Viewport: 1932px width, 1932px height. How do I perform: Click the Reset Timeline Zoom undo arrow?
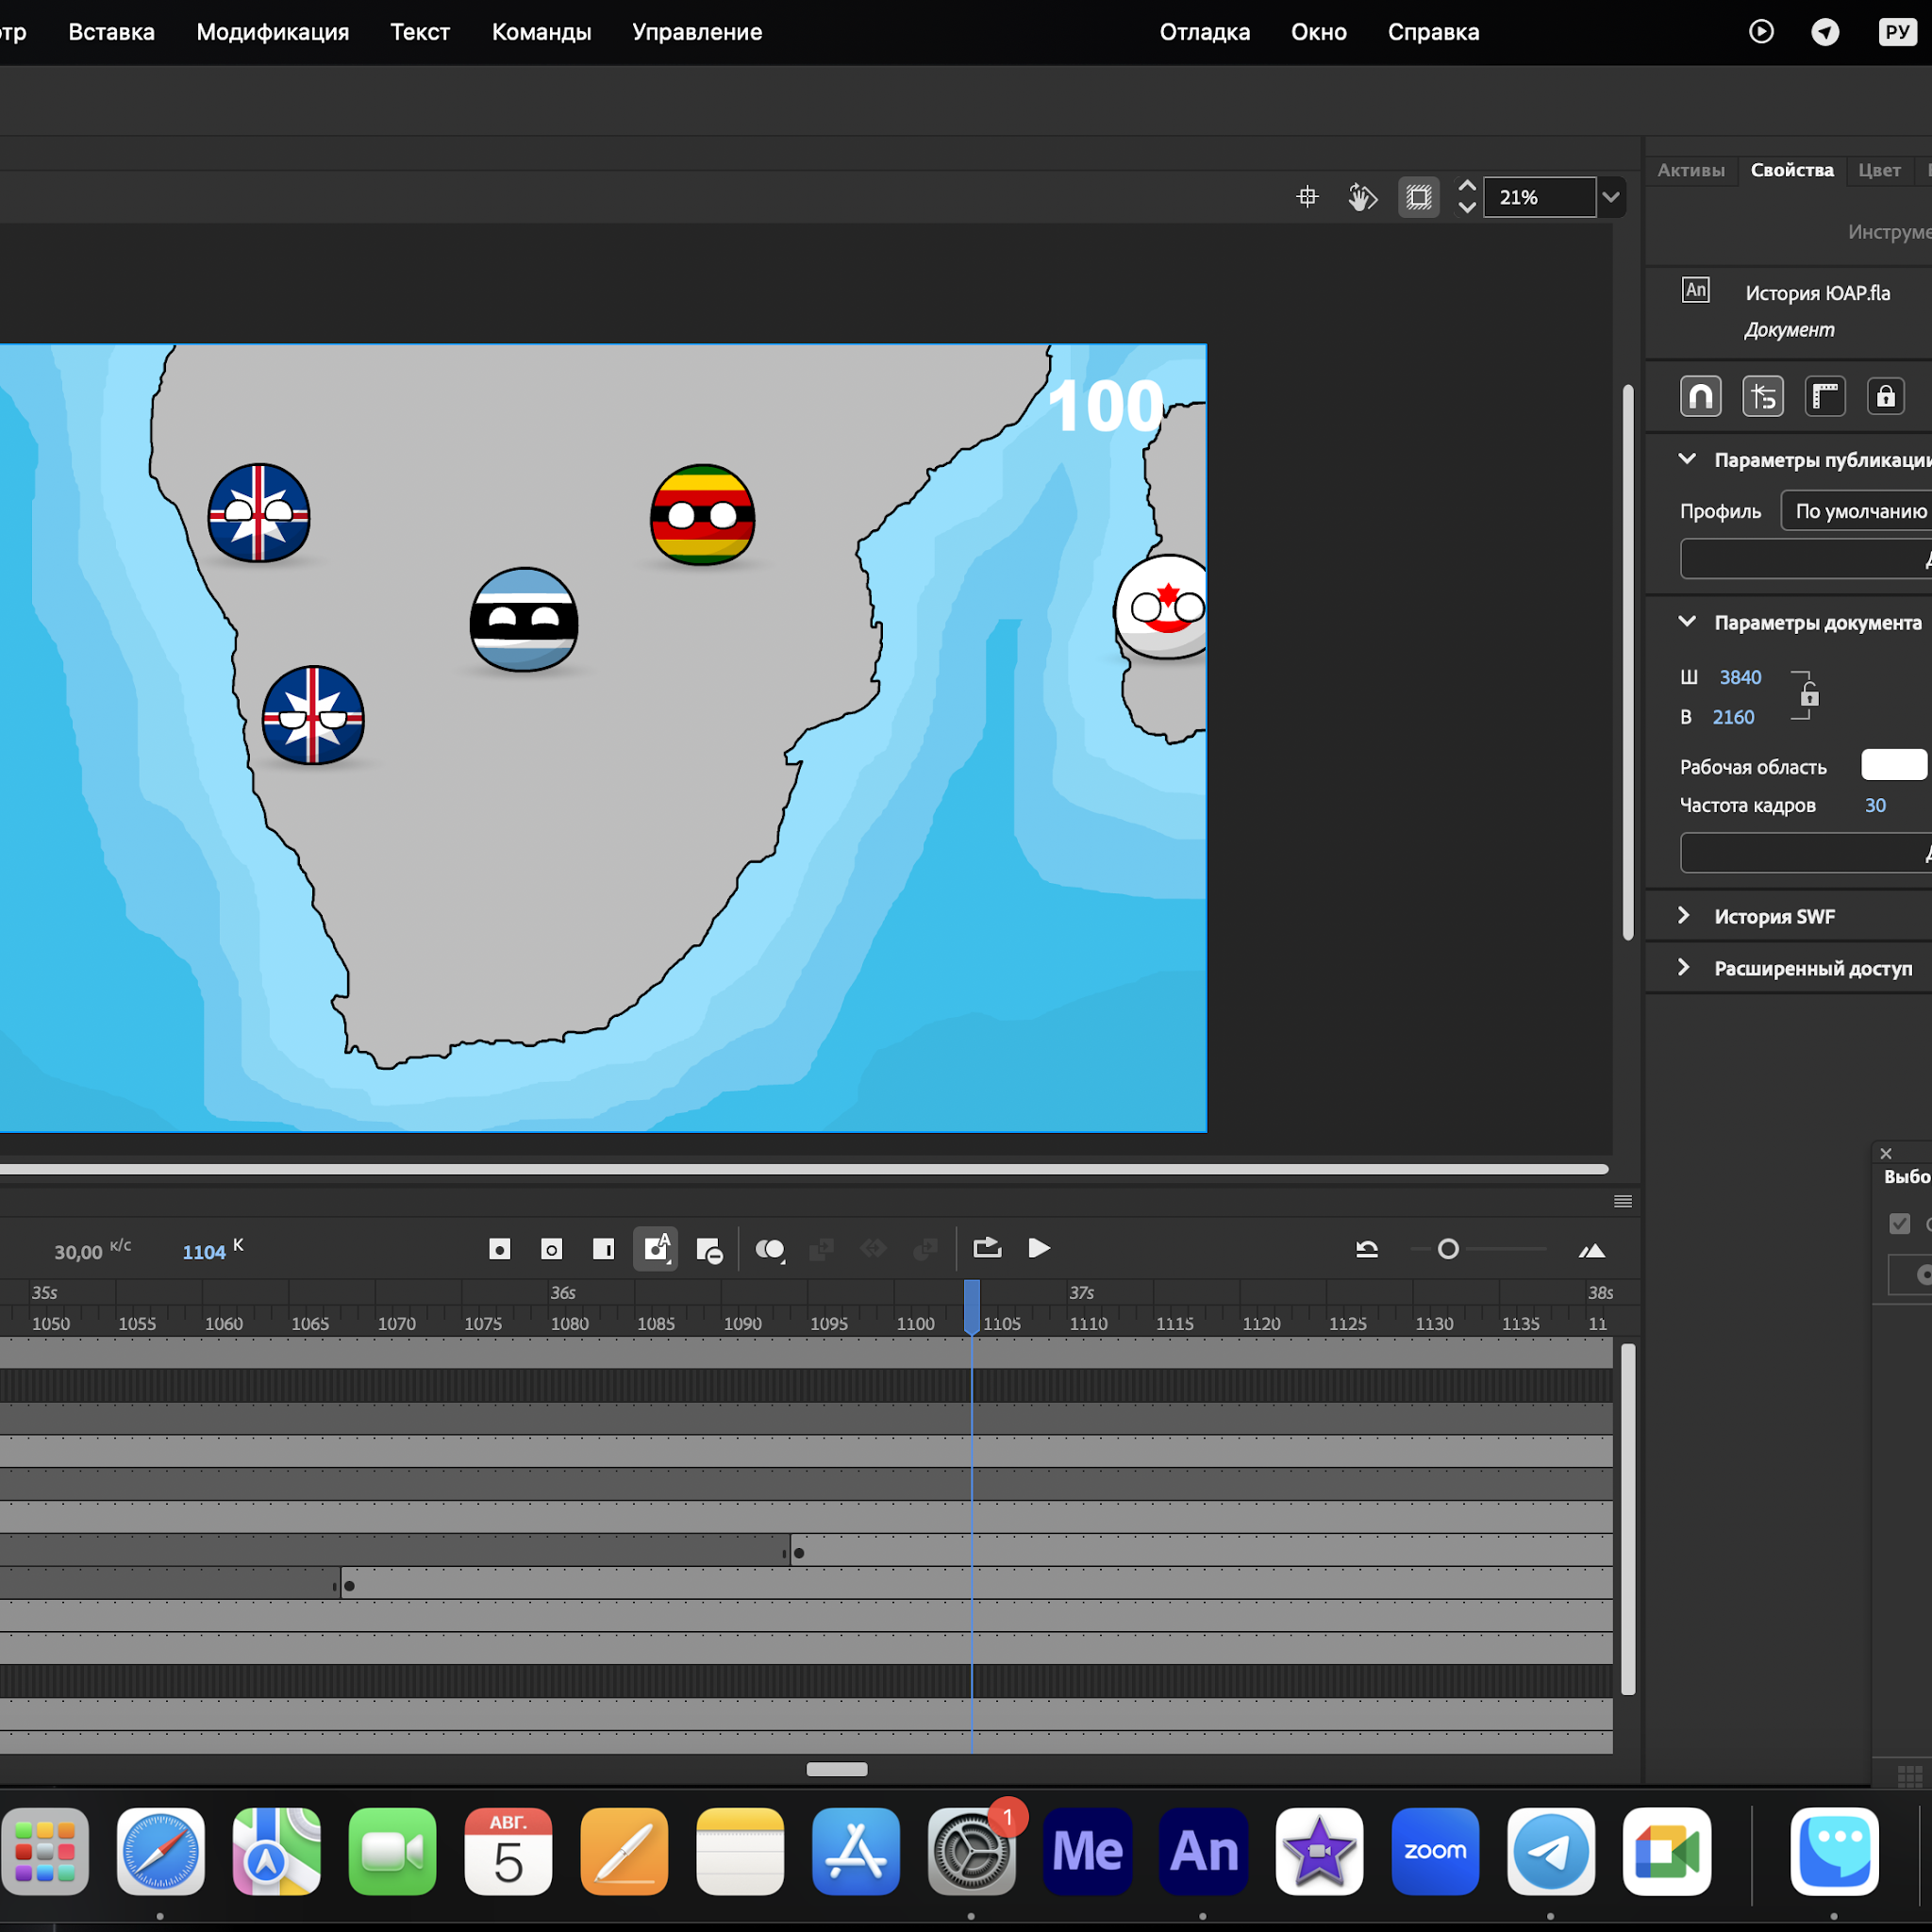(1367, 1249)
